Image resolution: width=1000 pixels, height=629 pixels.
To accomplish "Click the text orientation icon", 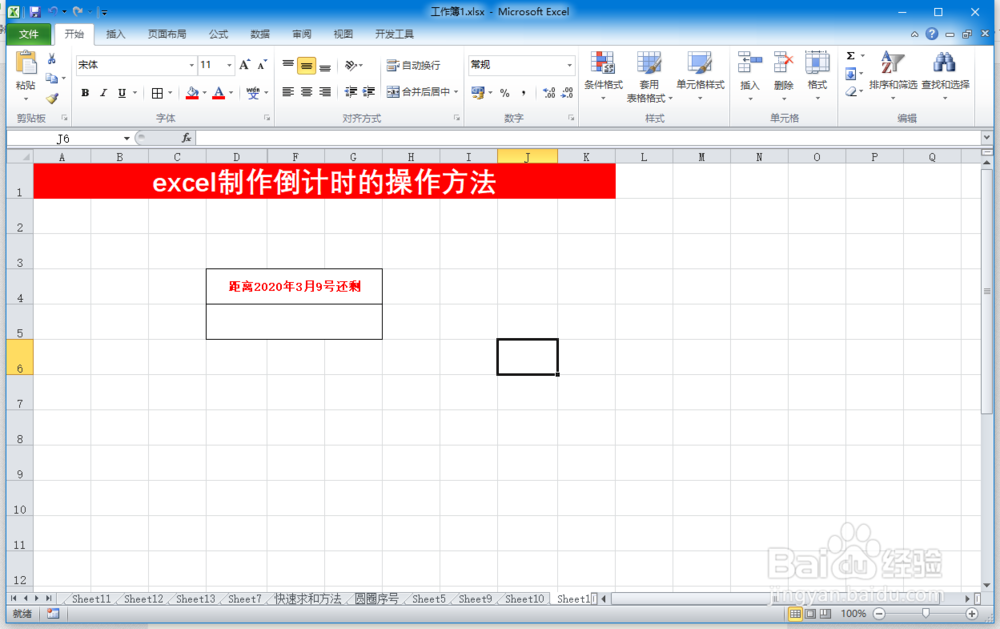I will [x=351, y=65].
